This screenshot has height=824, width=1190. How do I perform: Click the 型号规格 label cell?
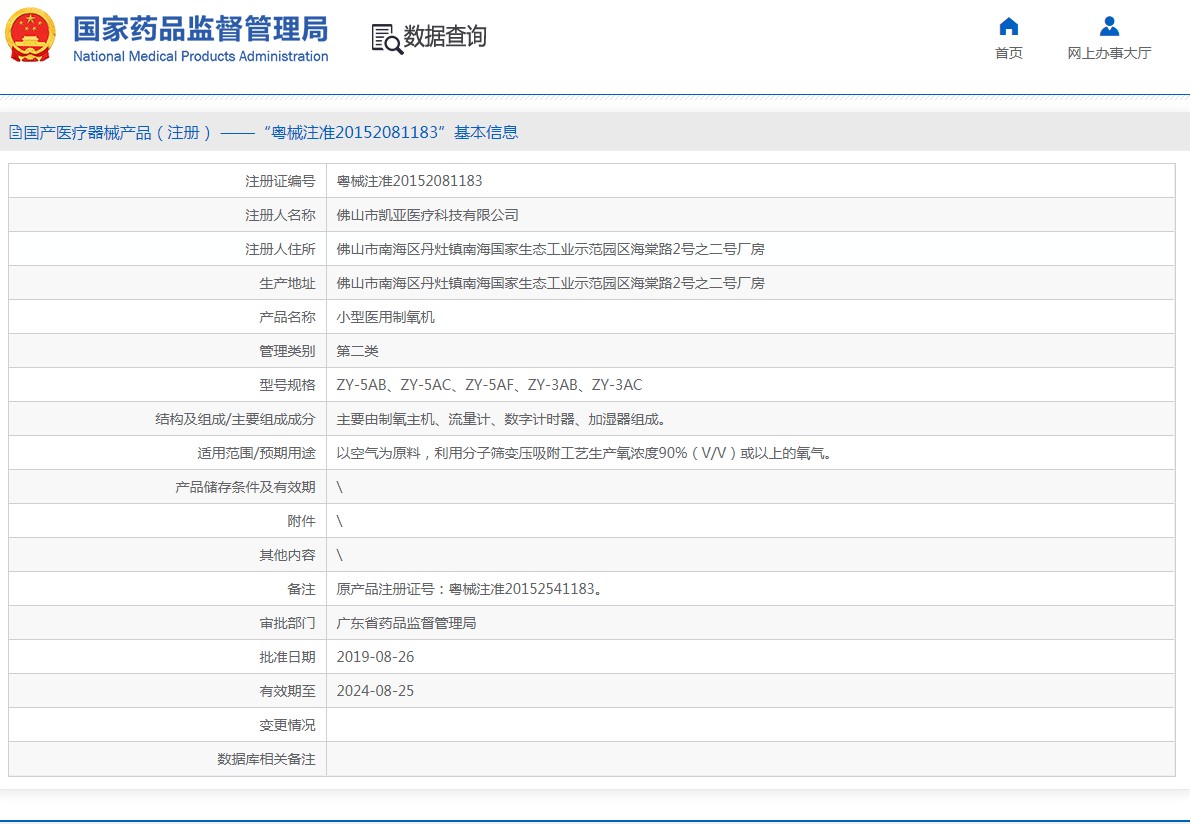pyautogui.click(x=167, y=385)
